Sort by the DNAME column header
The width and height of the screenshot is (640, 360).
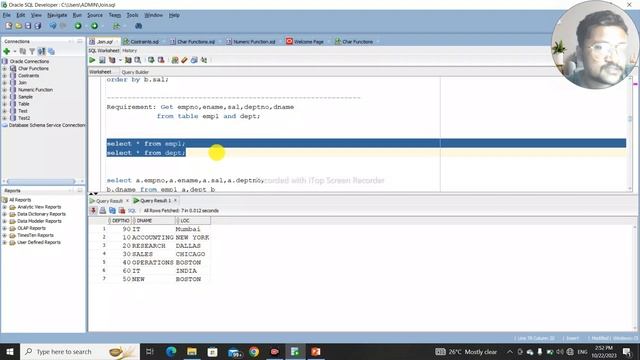[x=153, y=220]
